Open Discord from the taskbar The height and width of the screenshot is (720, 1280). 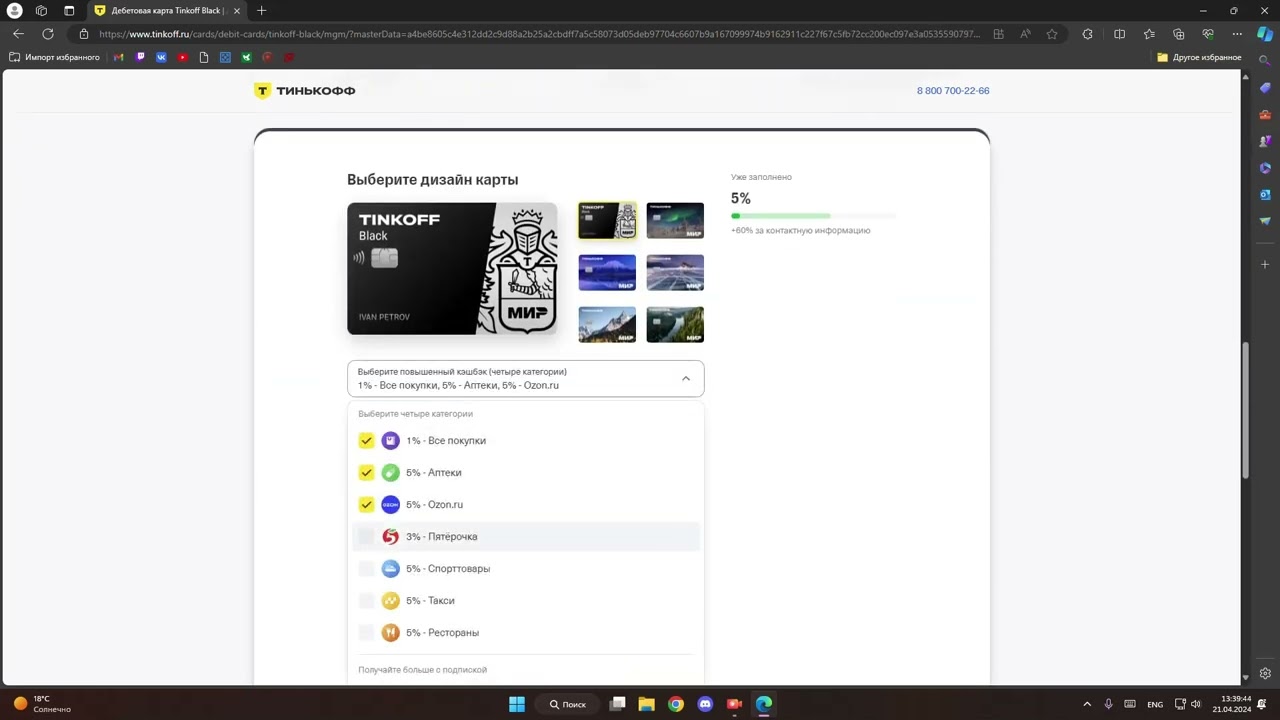point(705,704)
